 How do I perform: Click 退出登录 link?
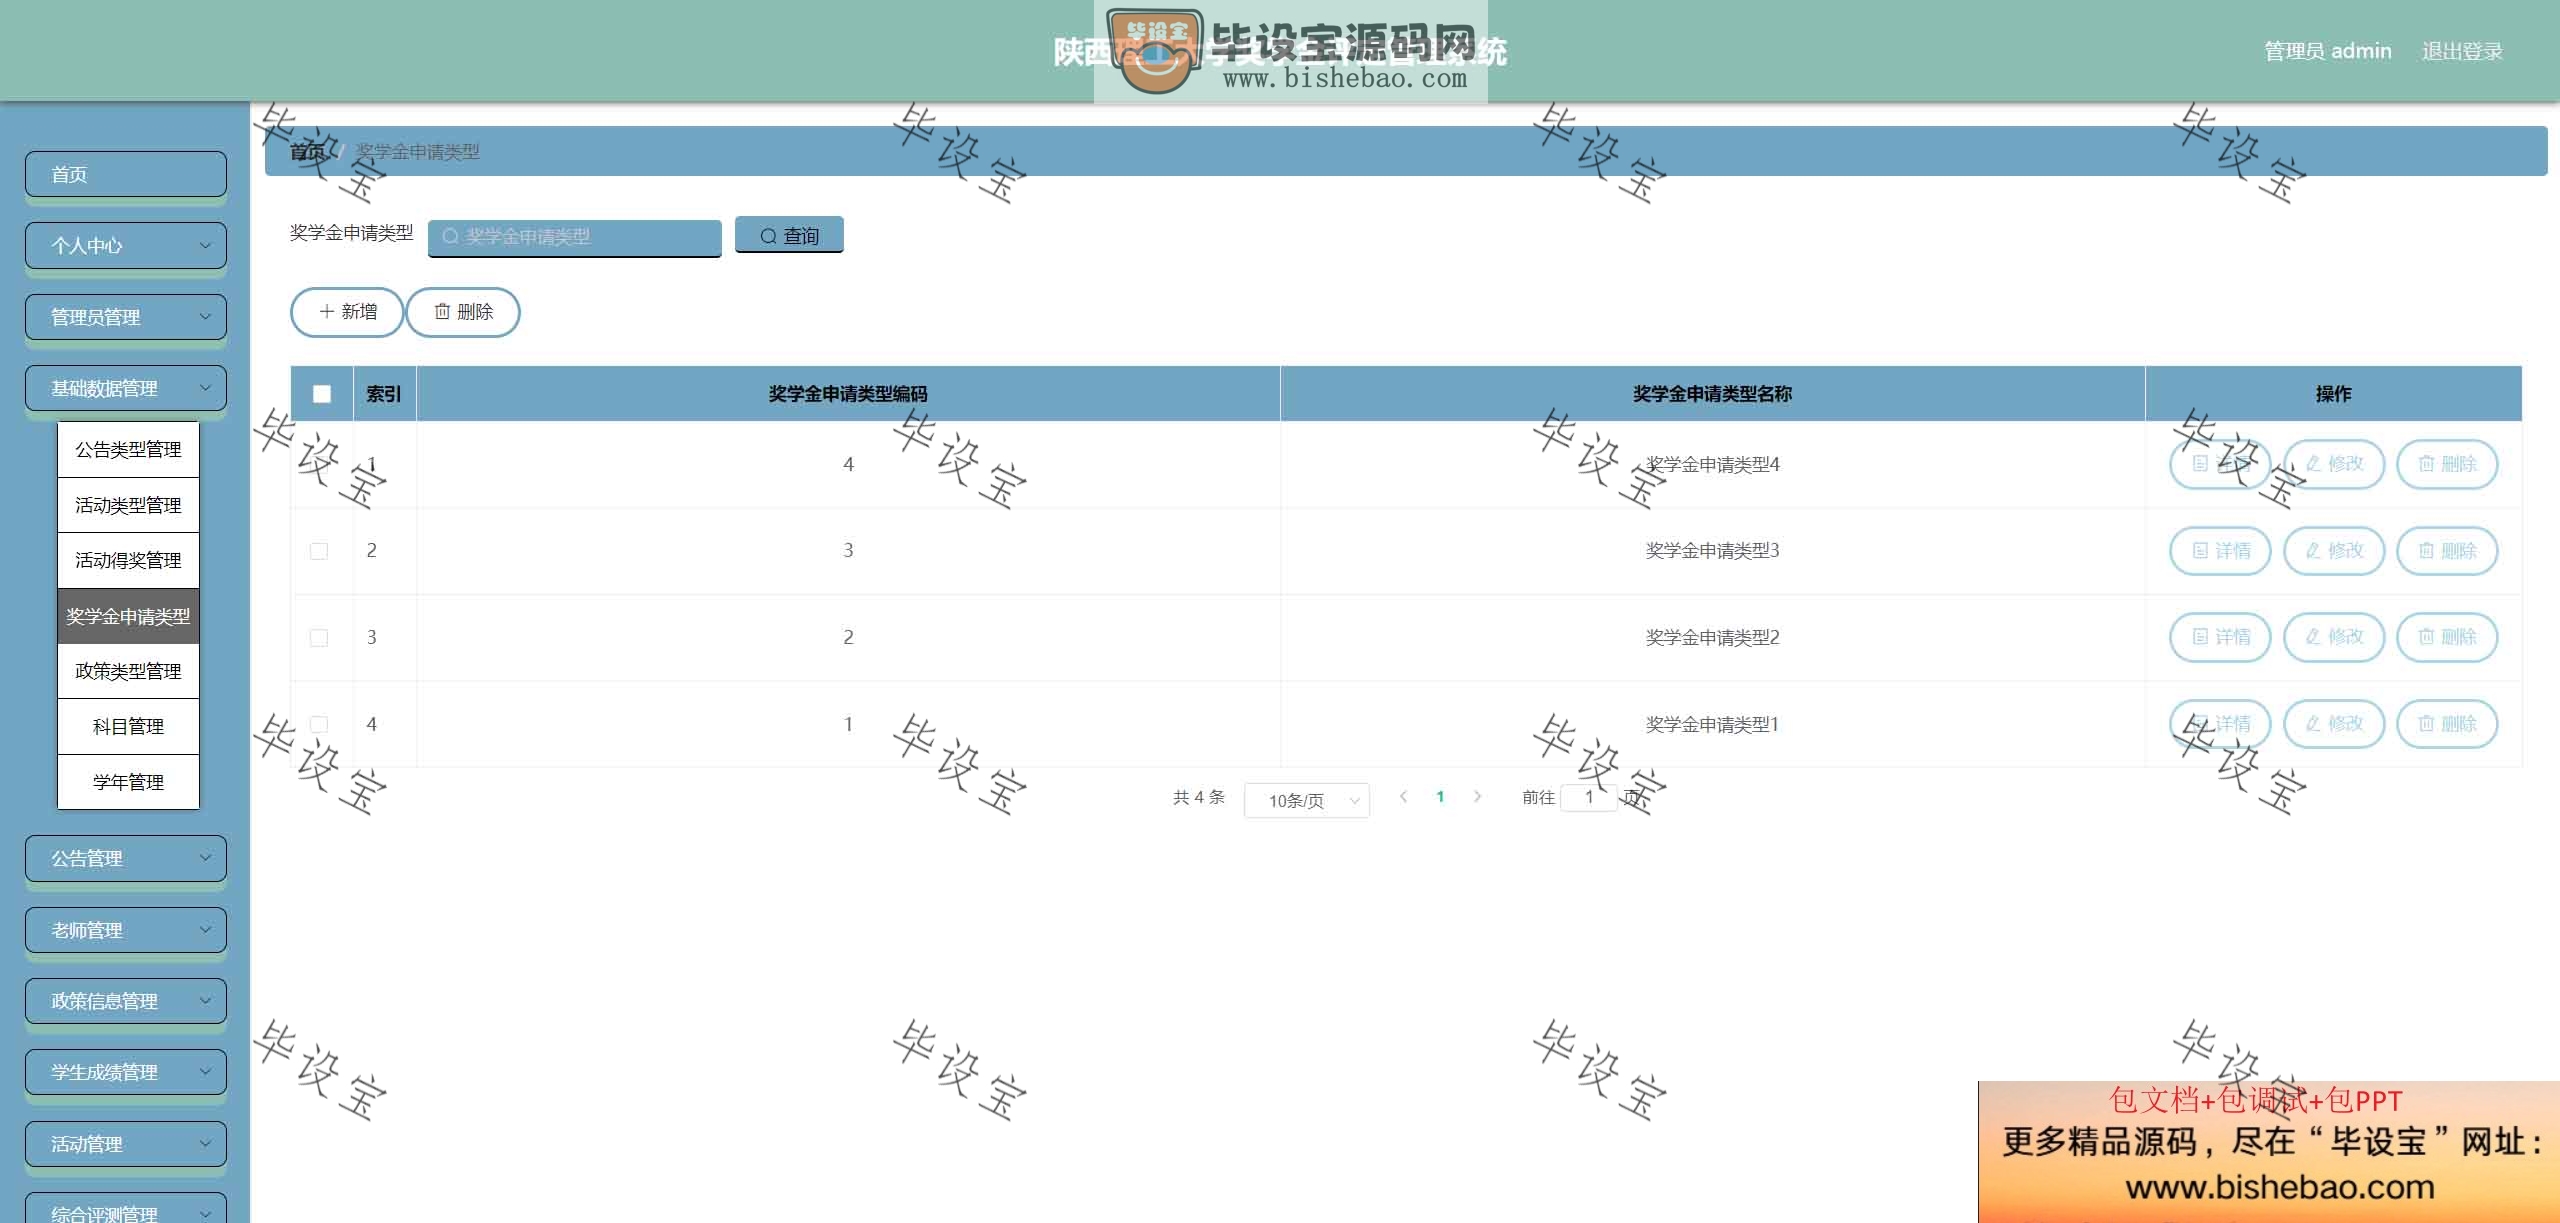pyautogui.click(x=2462, y=51)
